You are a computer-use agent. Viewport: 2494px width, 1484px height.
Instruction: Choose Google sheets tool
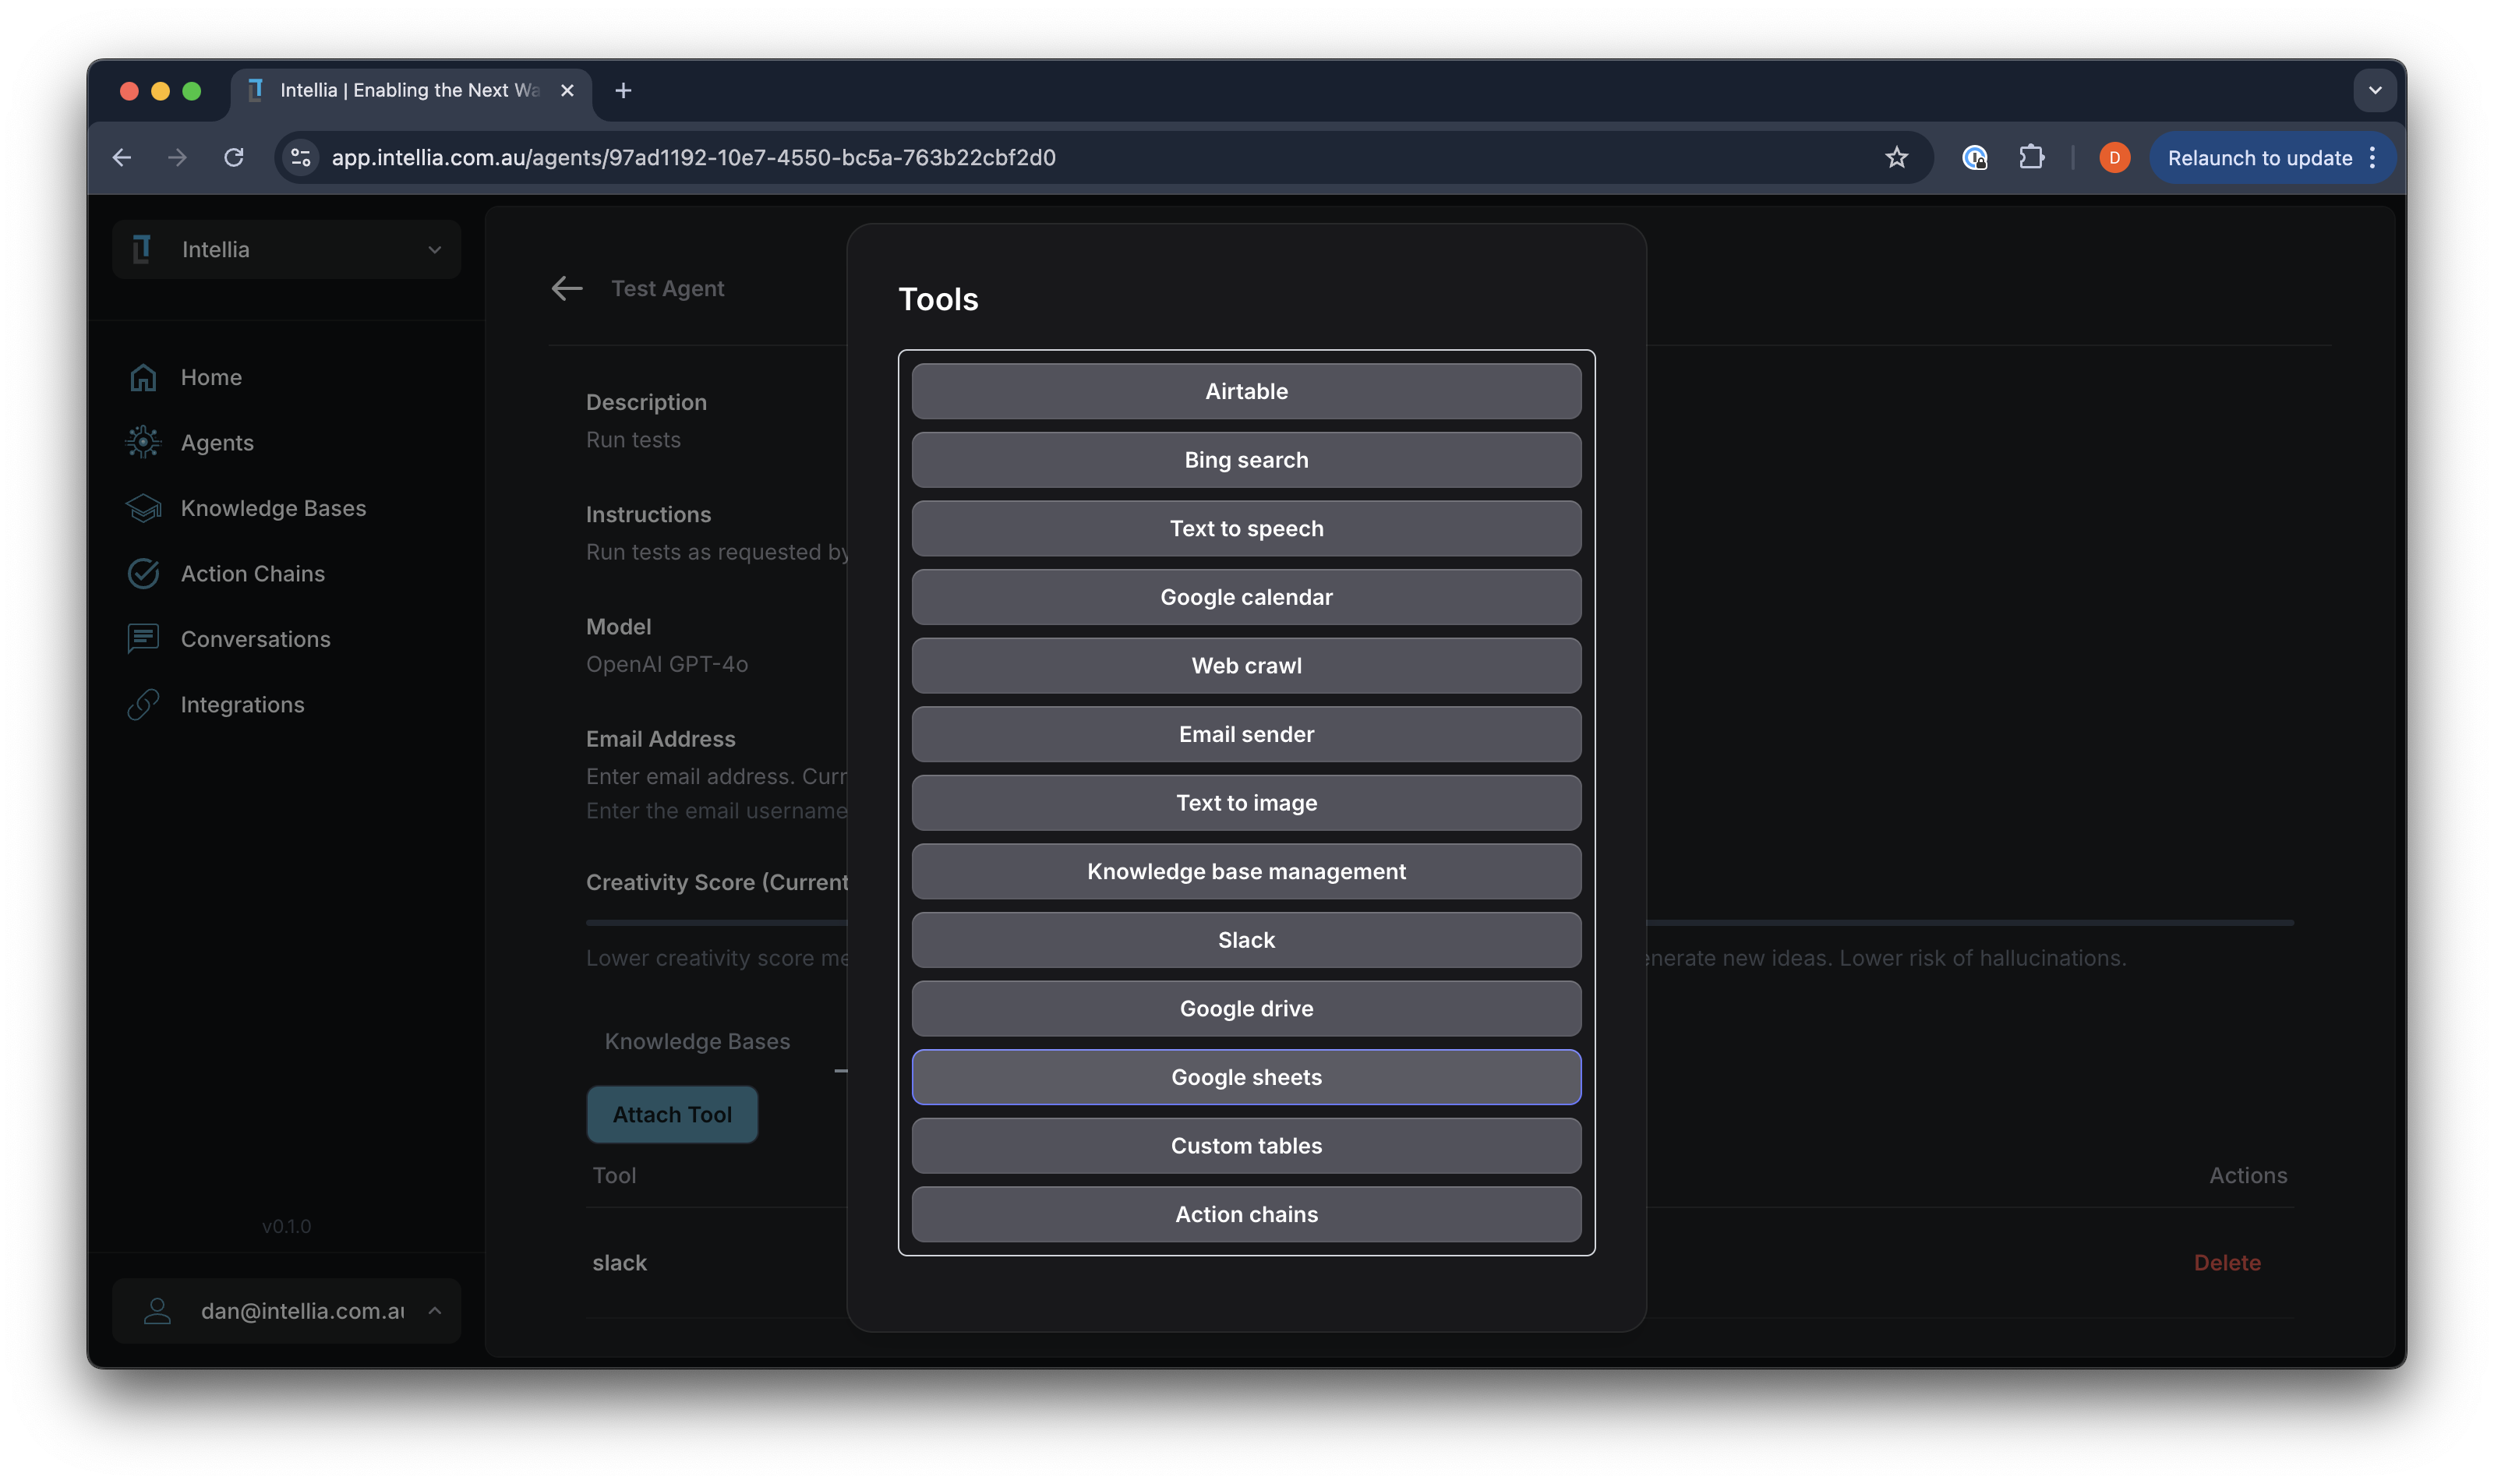(1246, 1077)
